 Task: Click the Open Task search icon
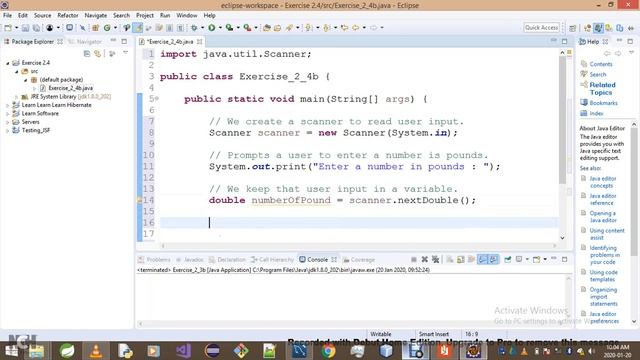coord(278,28)
